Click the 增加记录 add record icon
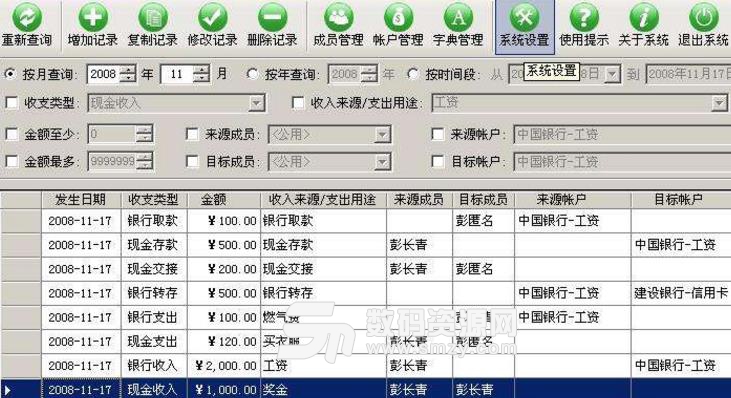Image resolution: width=731 pixels, height=398 pixels. pyautogui.click(x=93, y=18)
